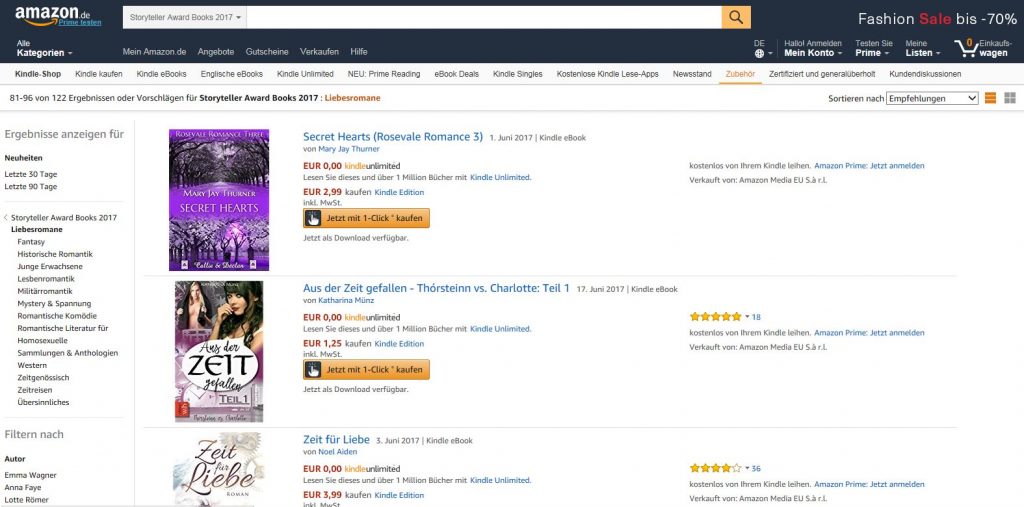Click the star rating of Aus der Zeit gefallen
This screenshot has width=1024, height=507.
tap(715, 316)
